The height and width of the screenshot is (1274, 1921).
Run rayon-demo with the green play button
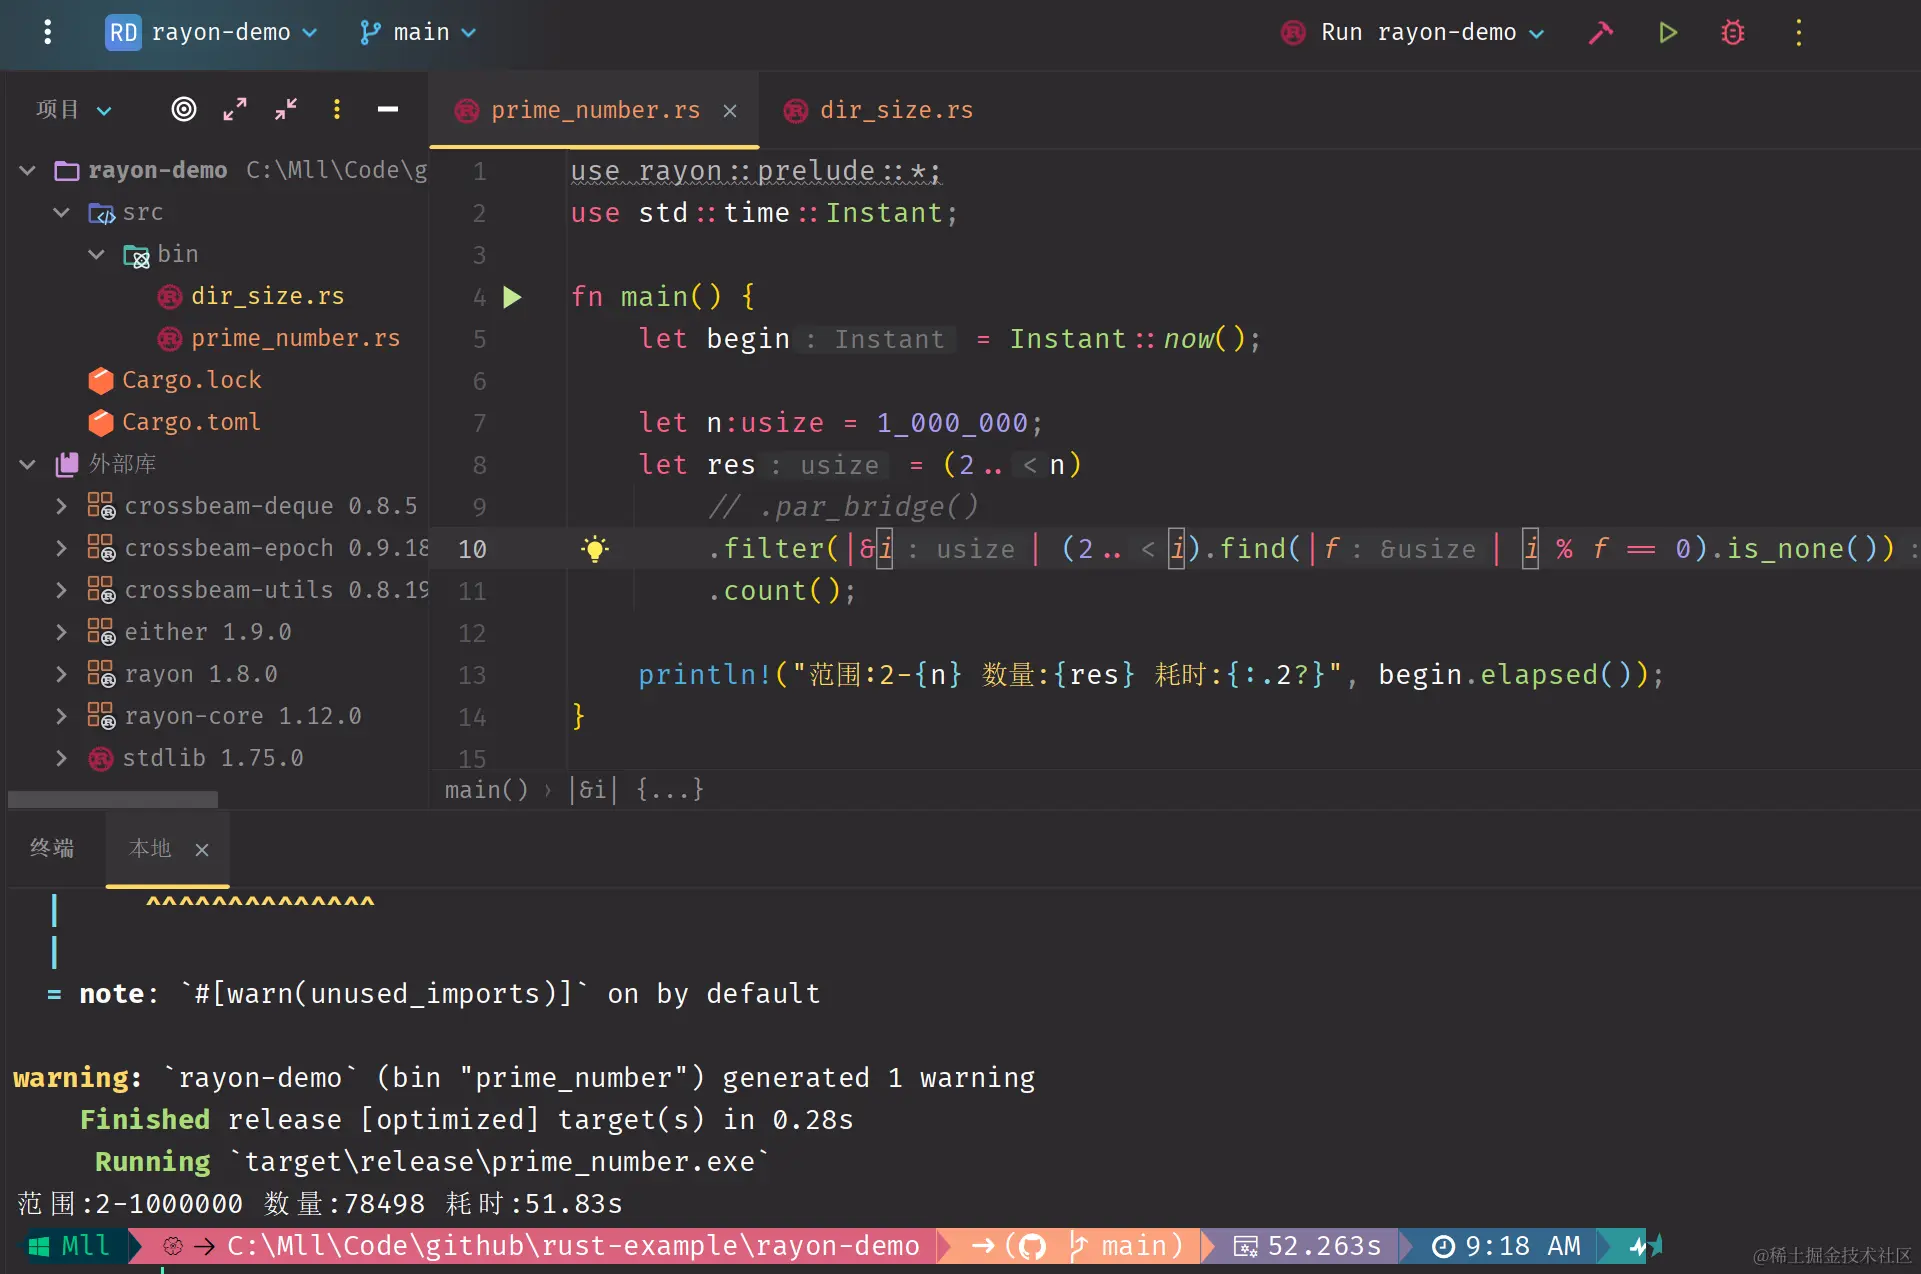pyautogui.click(x=1667, y=33)
